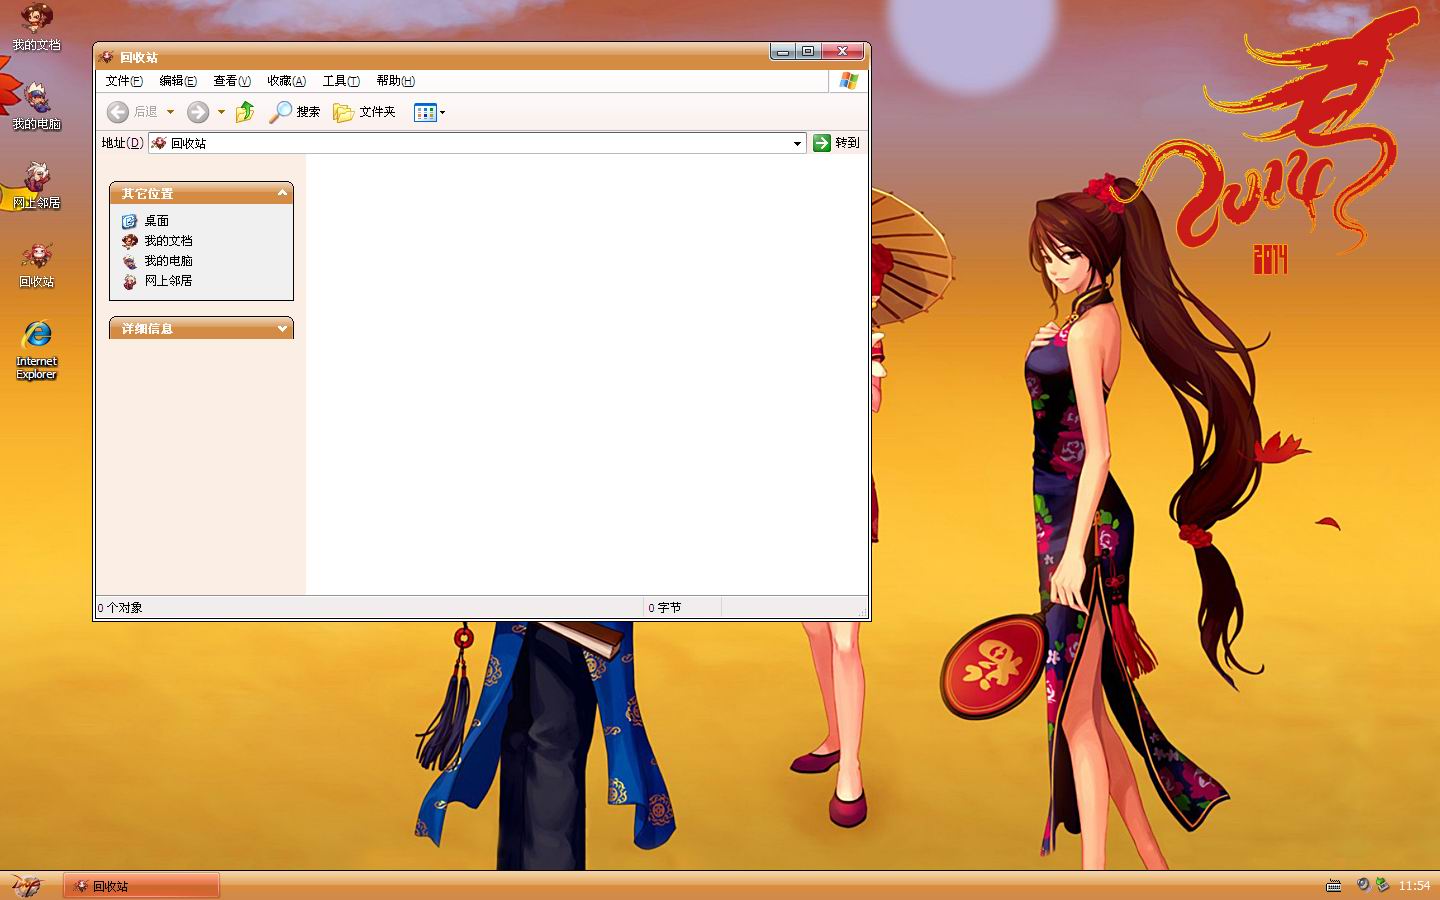The height and width of the screenshot is (900, 1440).
Task: Open the 收藏(A) menu
Action: tap(286, 81)
